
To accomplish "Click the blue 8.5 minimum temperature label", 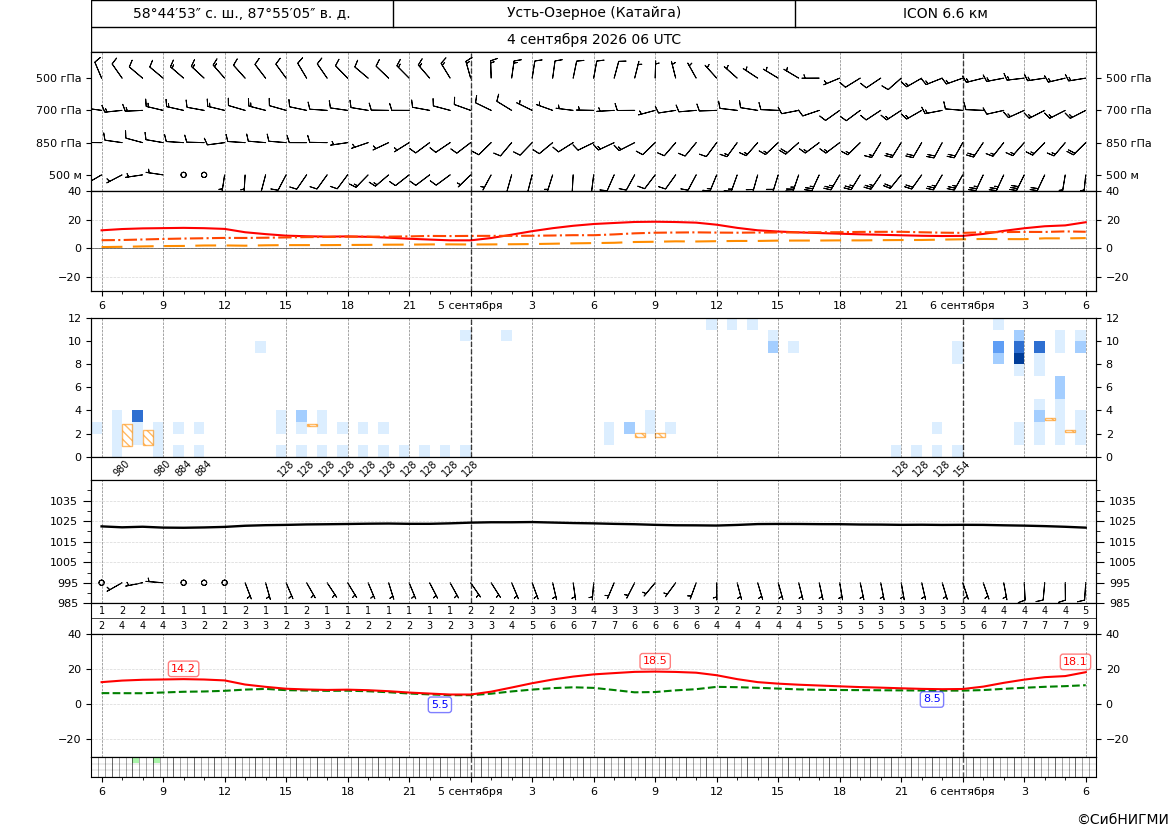I will coord(932,699).
